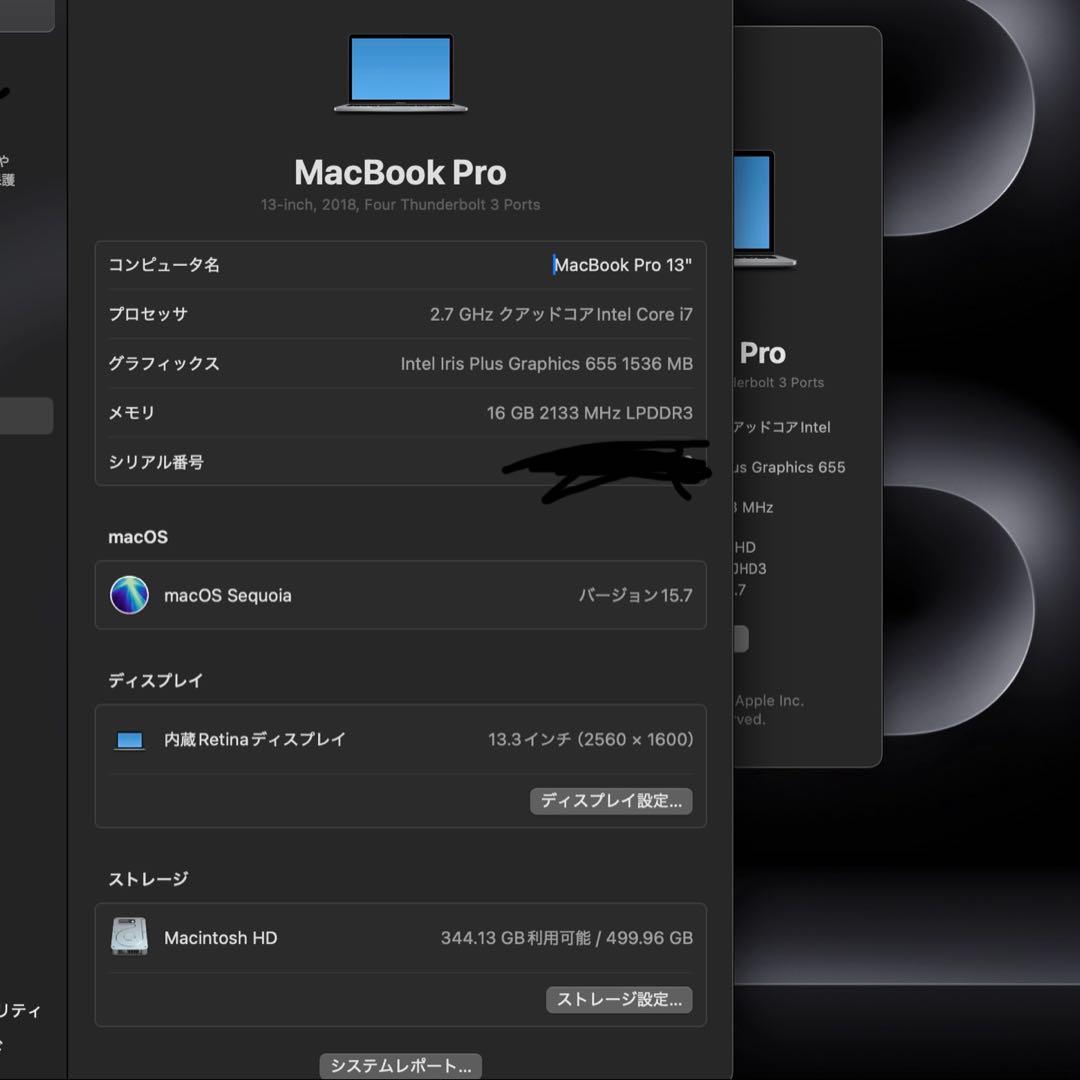Image resolution: width=1080 pixels, height=1080 pixels.
Task: Open the アクセシビリティ sidebar entry
Action: (22, 1011)
